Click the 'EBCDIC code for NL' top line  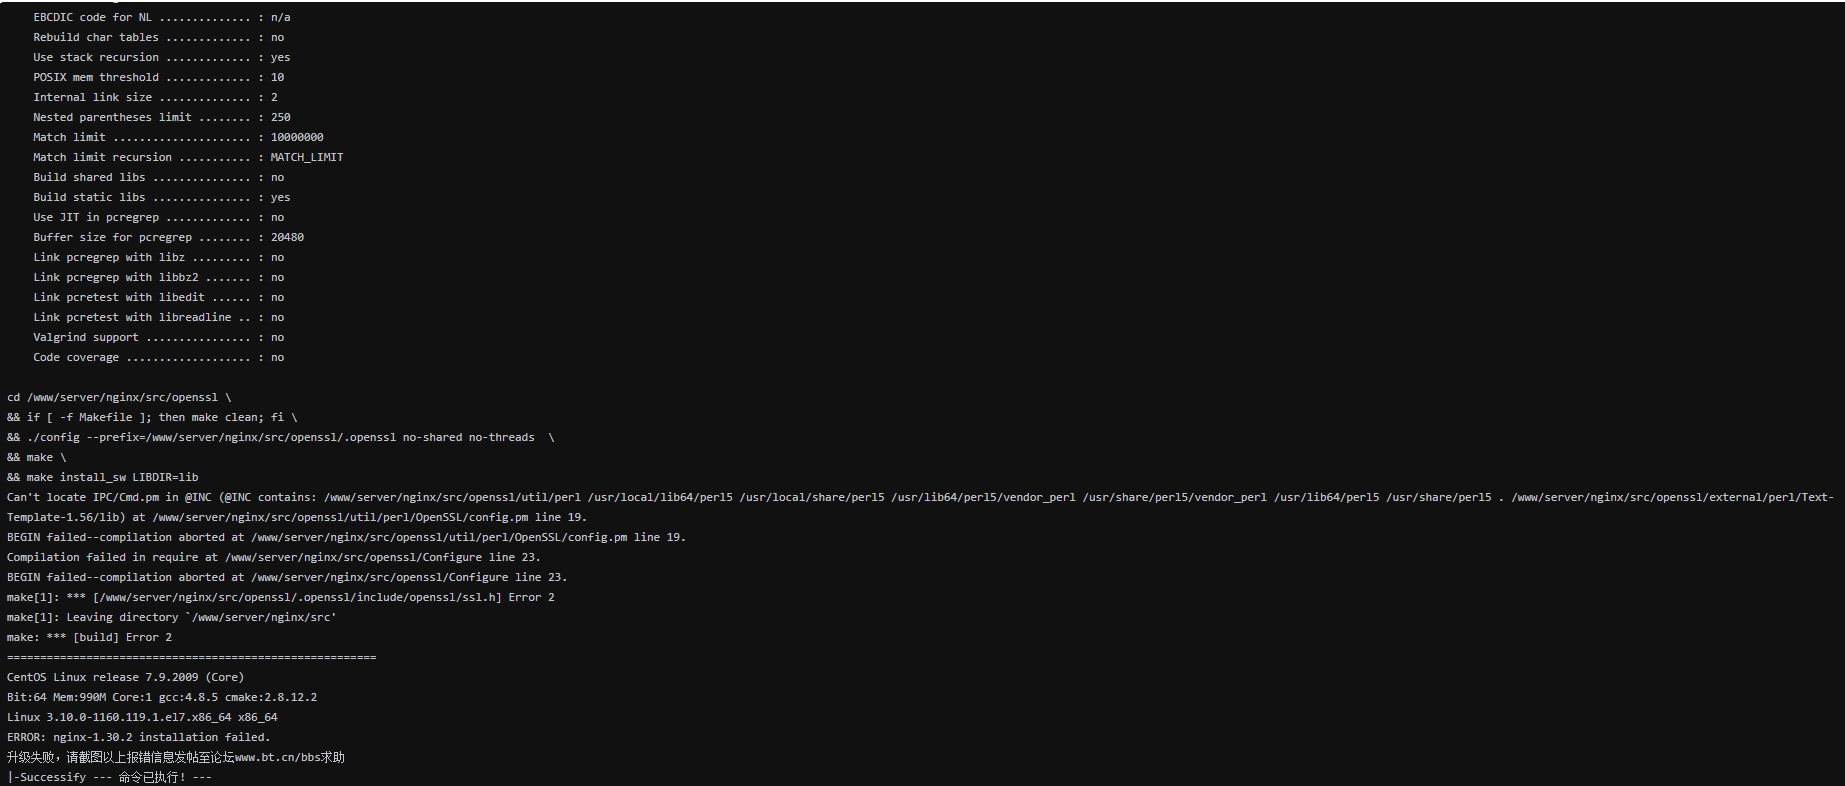click(x=162, y=17)
